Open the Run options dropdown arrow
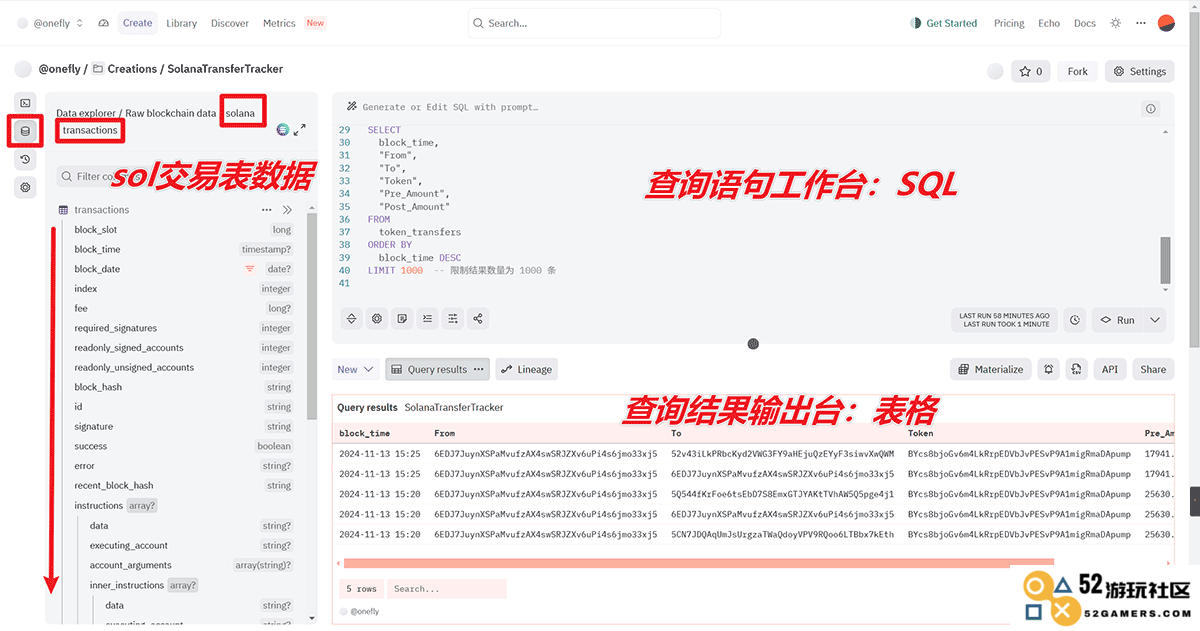Screen dimensions: 1200x631 [x=1155, y=320]
